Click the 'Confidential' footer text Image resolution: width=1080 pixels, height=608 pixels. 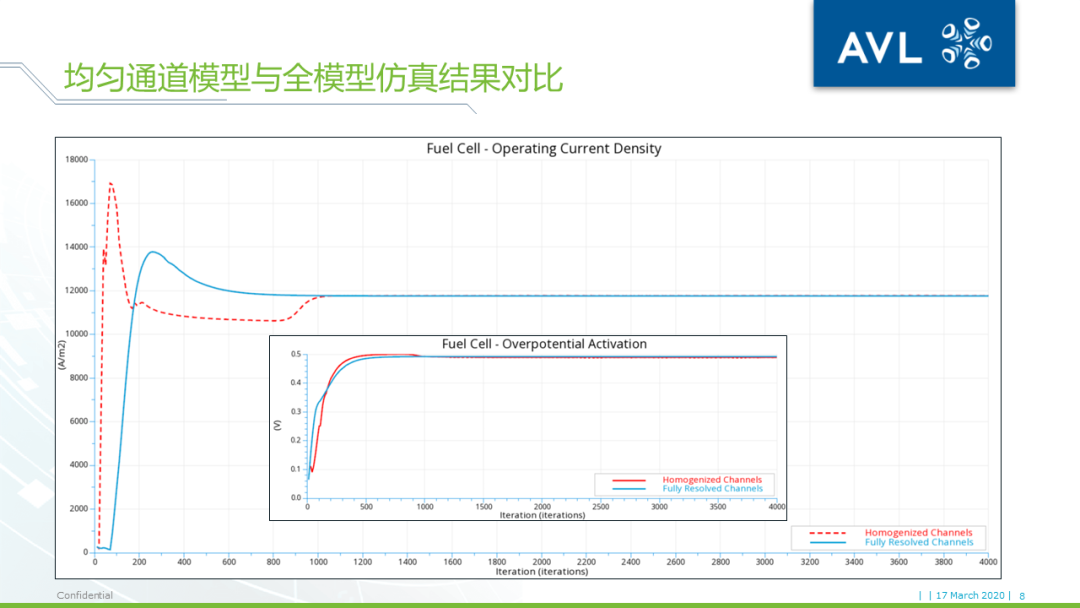click(84, 595)
